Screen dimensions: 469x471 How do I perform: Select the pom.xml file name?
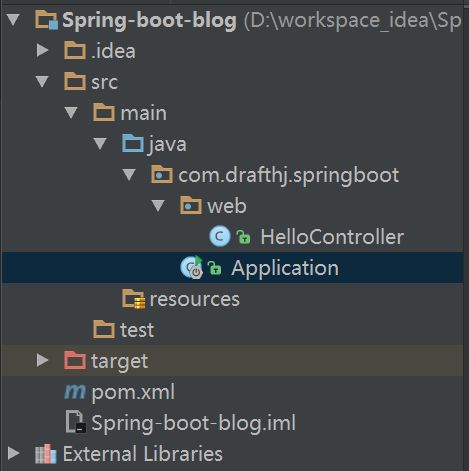(133, 393)
